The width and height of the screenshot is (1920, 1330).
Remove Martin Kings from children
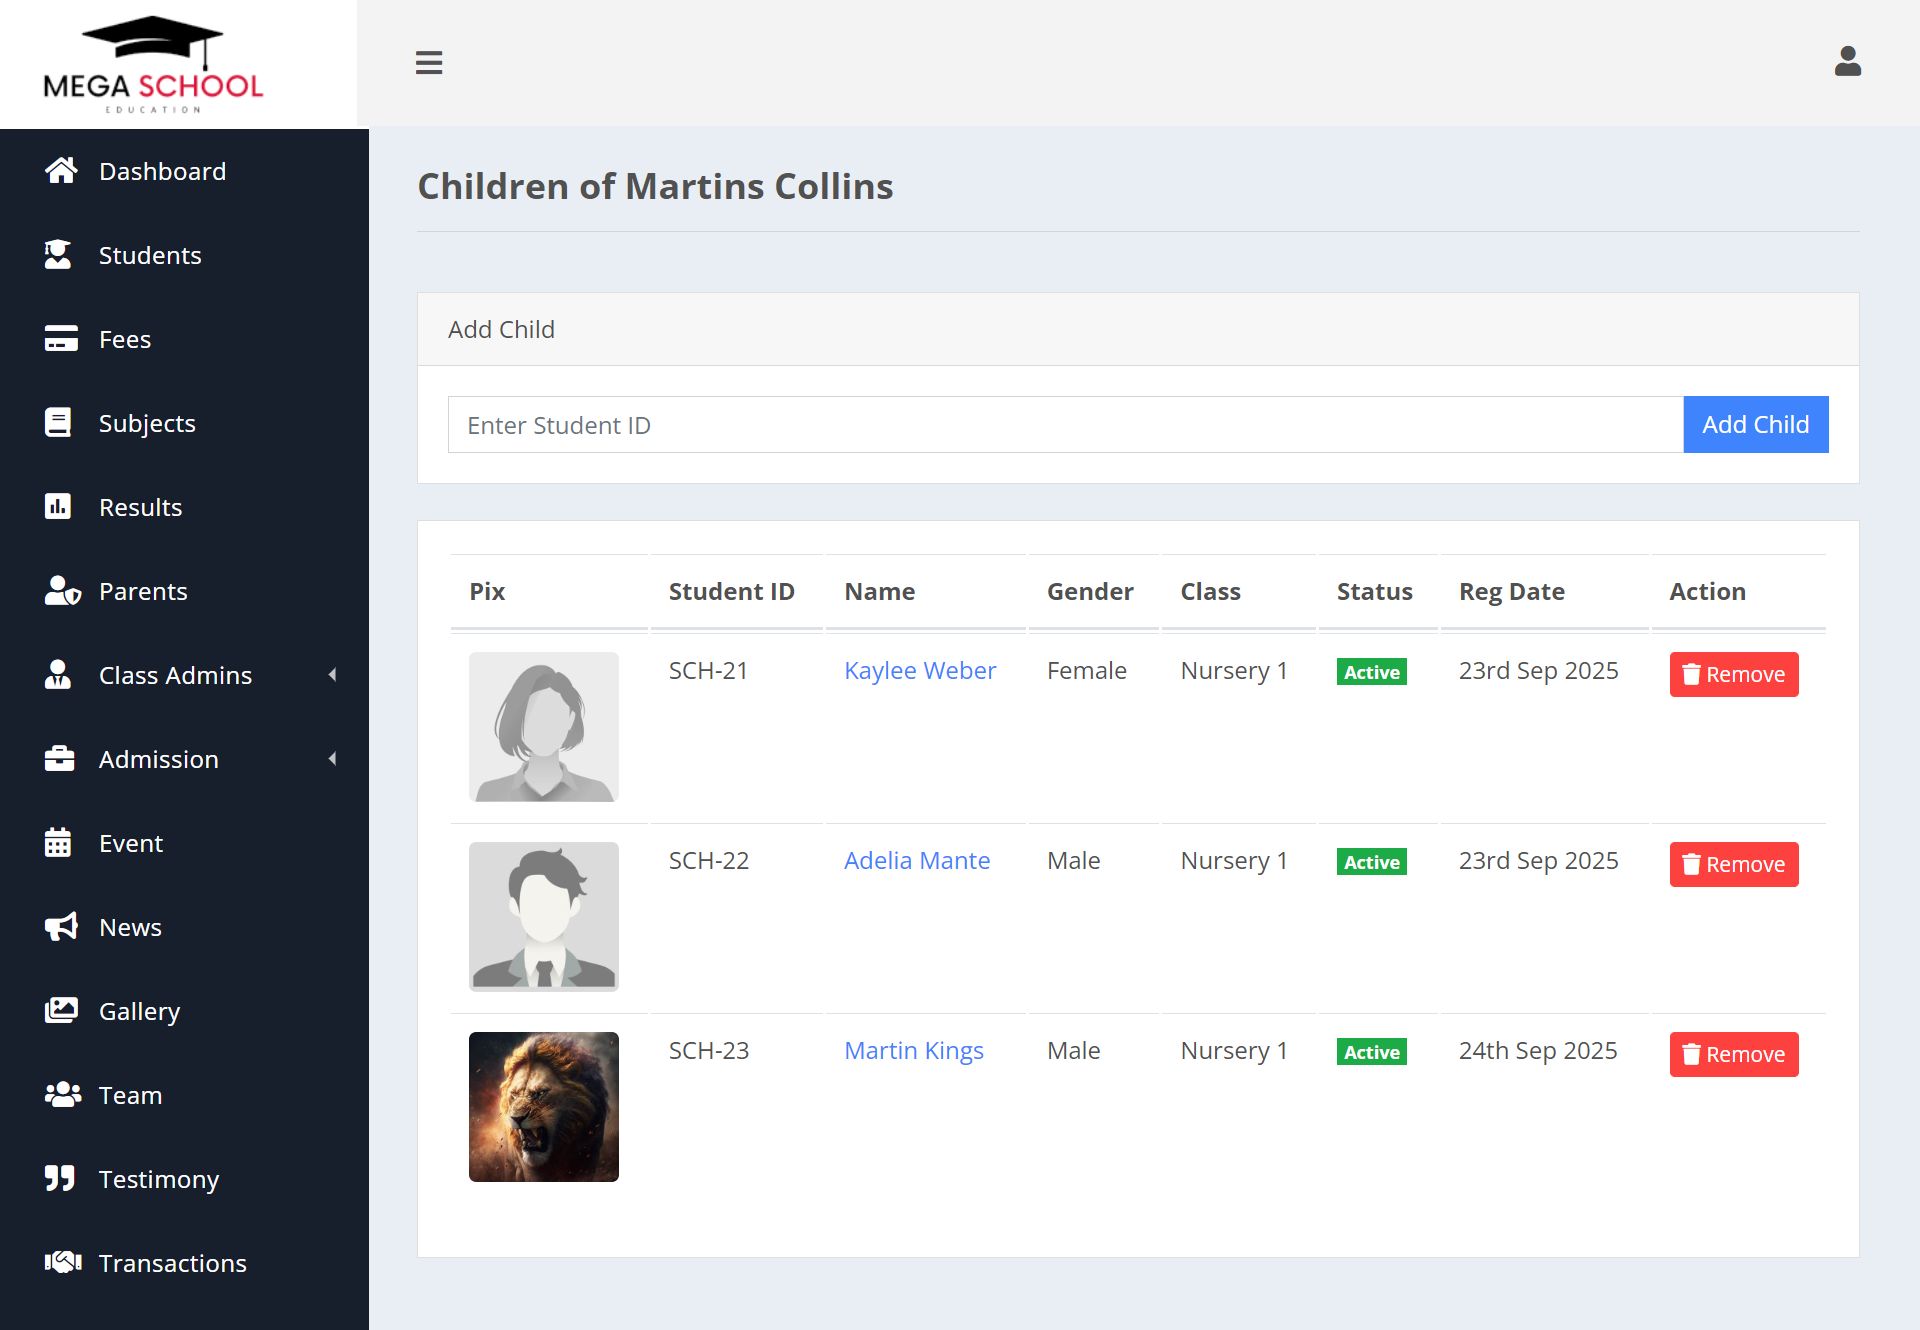coord(1733,1054)
